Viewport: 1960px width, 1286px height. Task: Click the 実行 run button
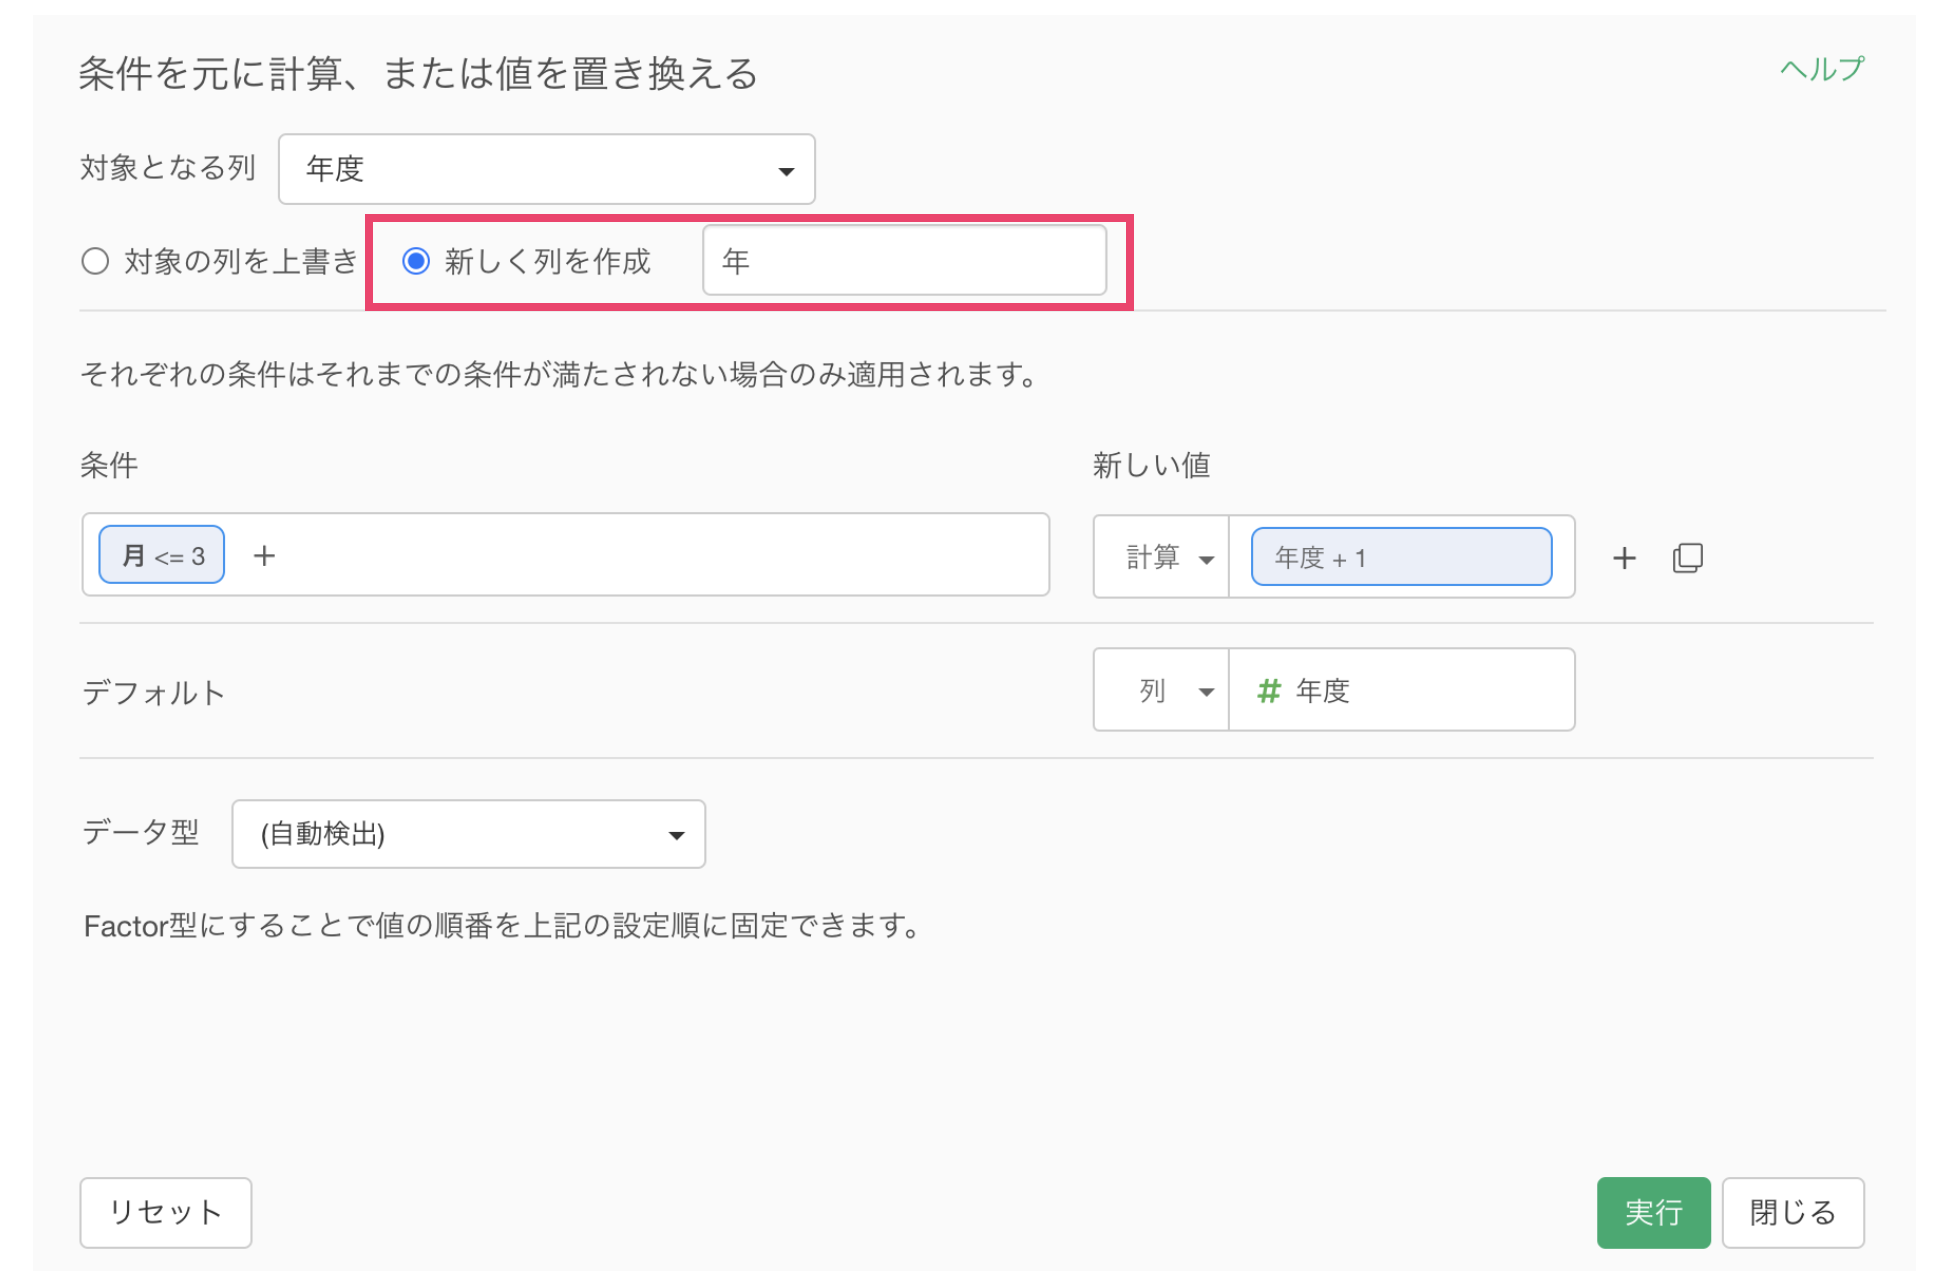[x=1652, y=1212]
